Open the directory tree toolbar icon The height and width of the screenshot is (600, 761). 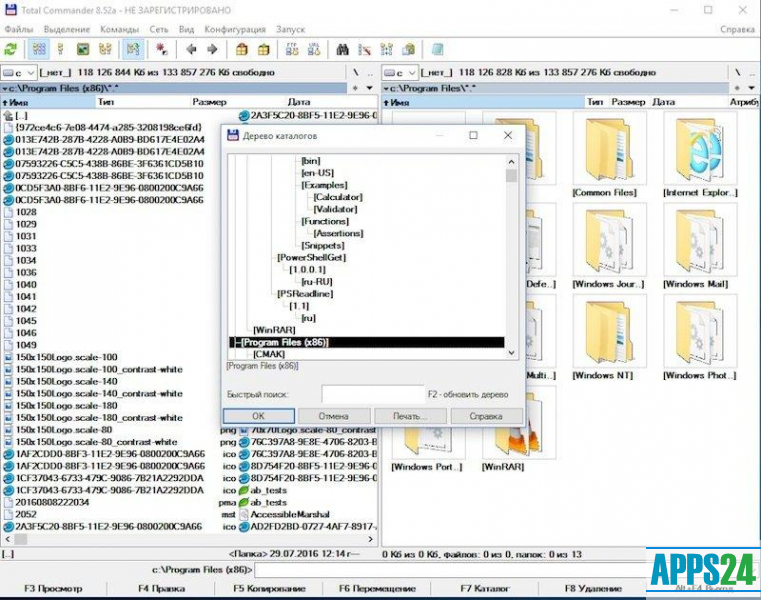pyautogui.click(x=105, y=49)
